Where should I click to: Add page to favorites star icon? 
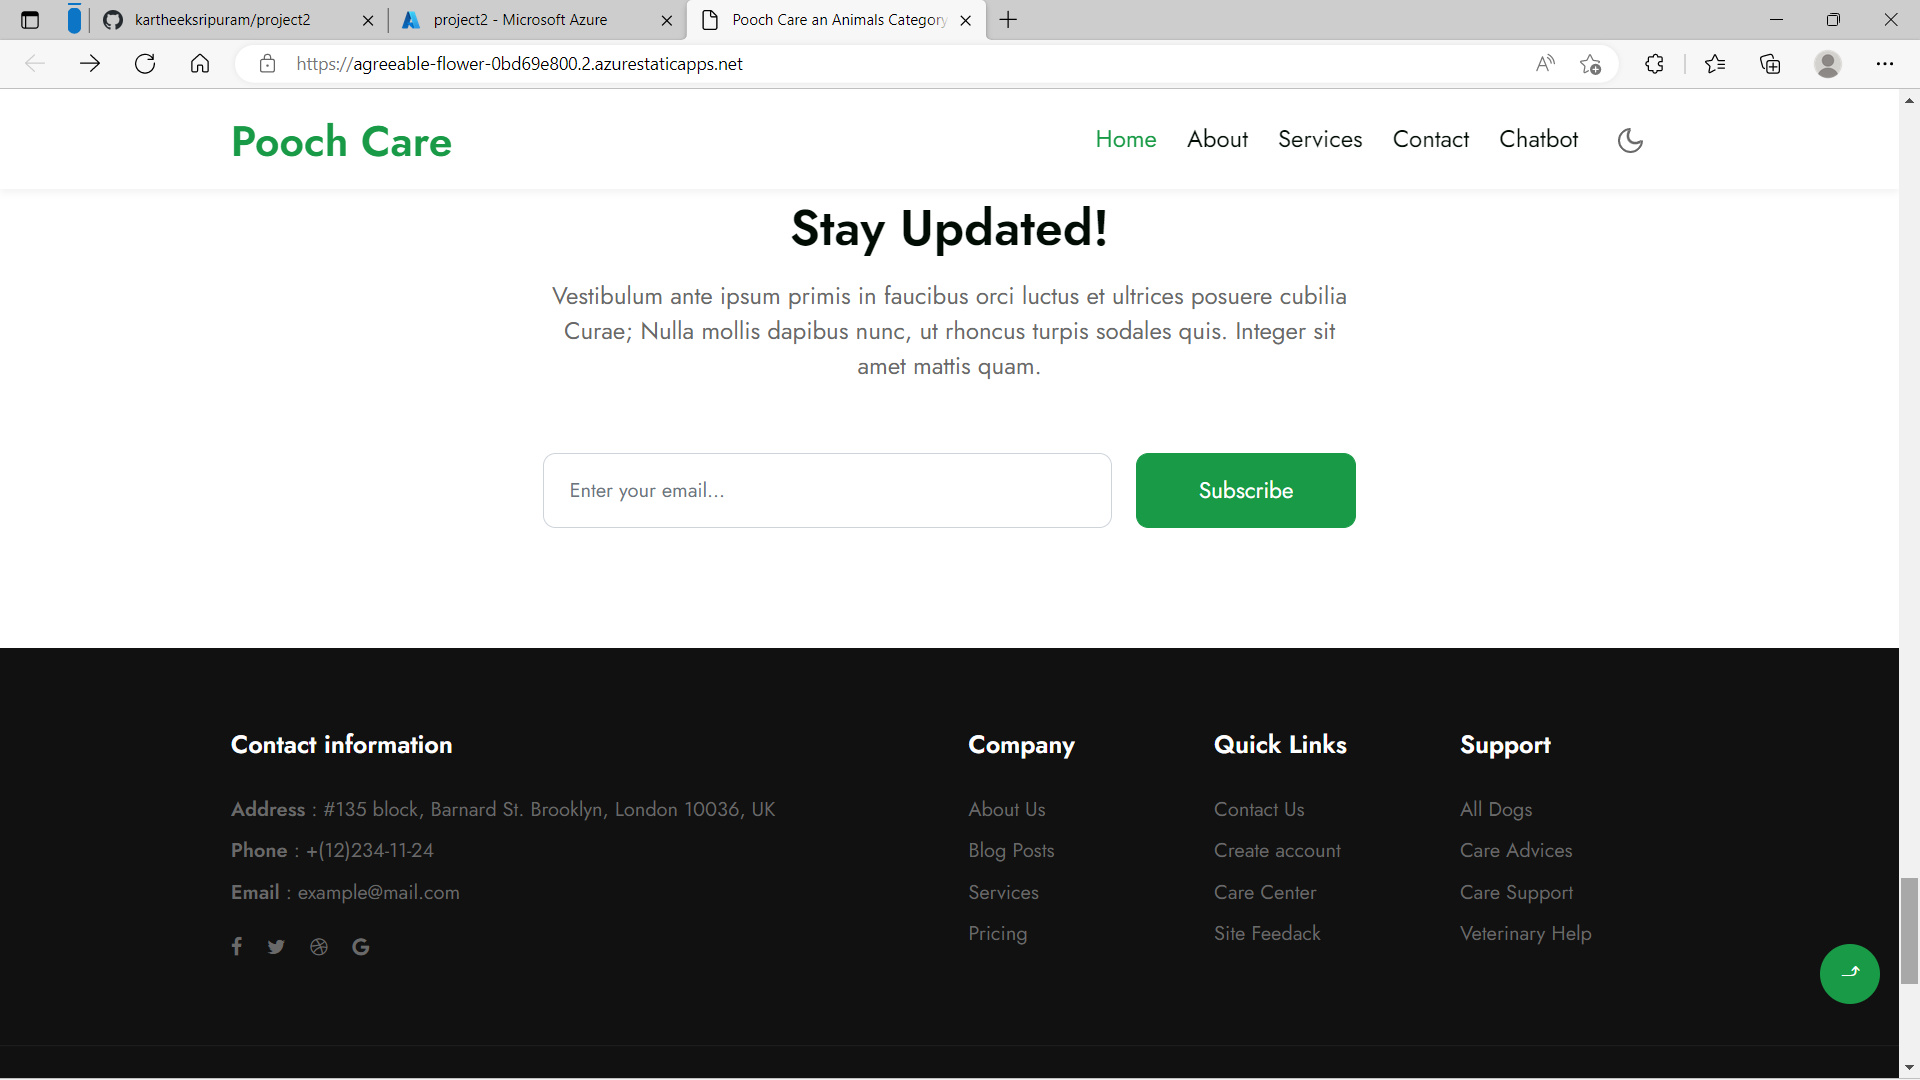1590,64
